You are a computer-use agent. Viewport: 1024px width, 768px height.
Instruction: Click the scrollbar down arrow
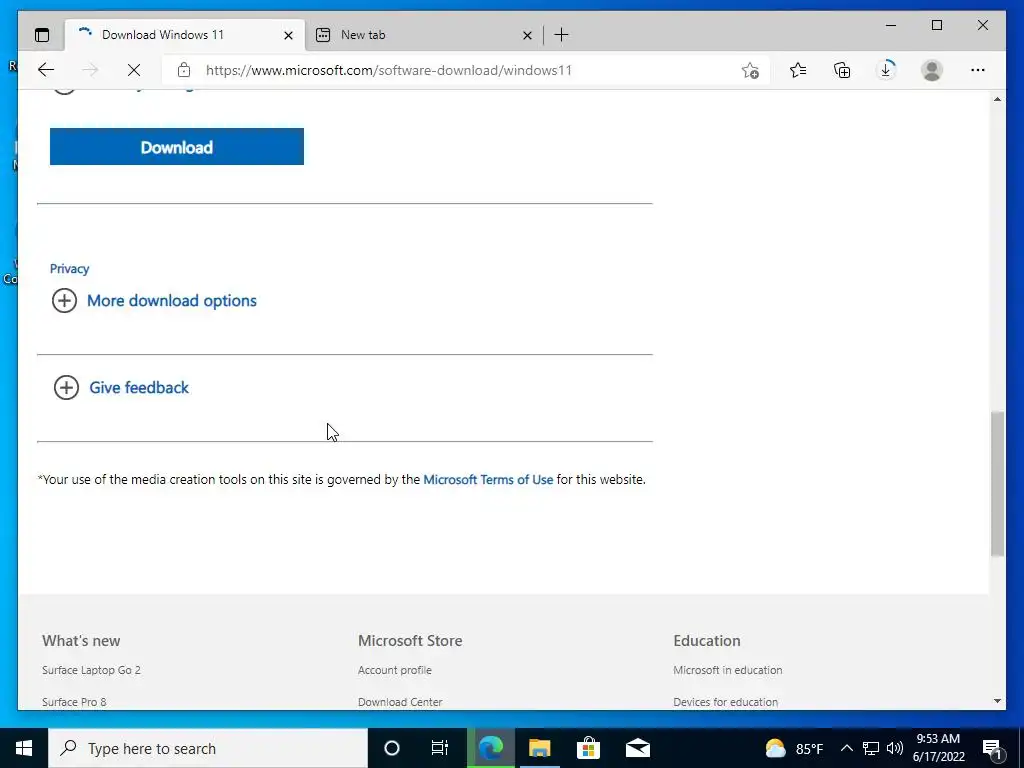pyautogui.click(x=997, y=701)
